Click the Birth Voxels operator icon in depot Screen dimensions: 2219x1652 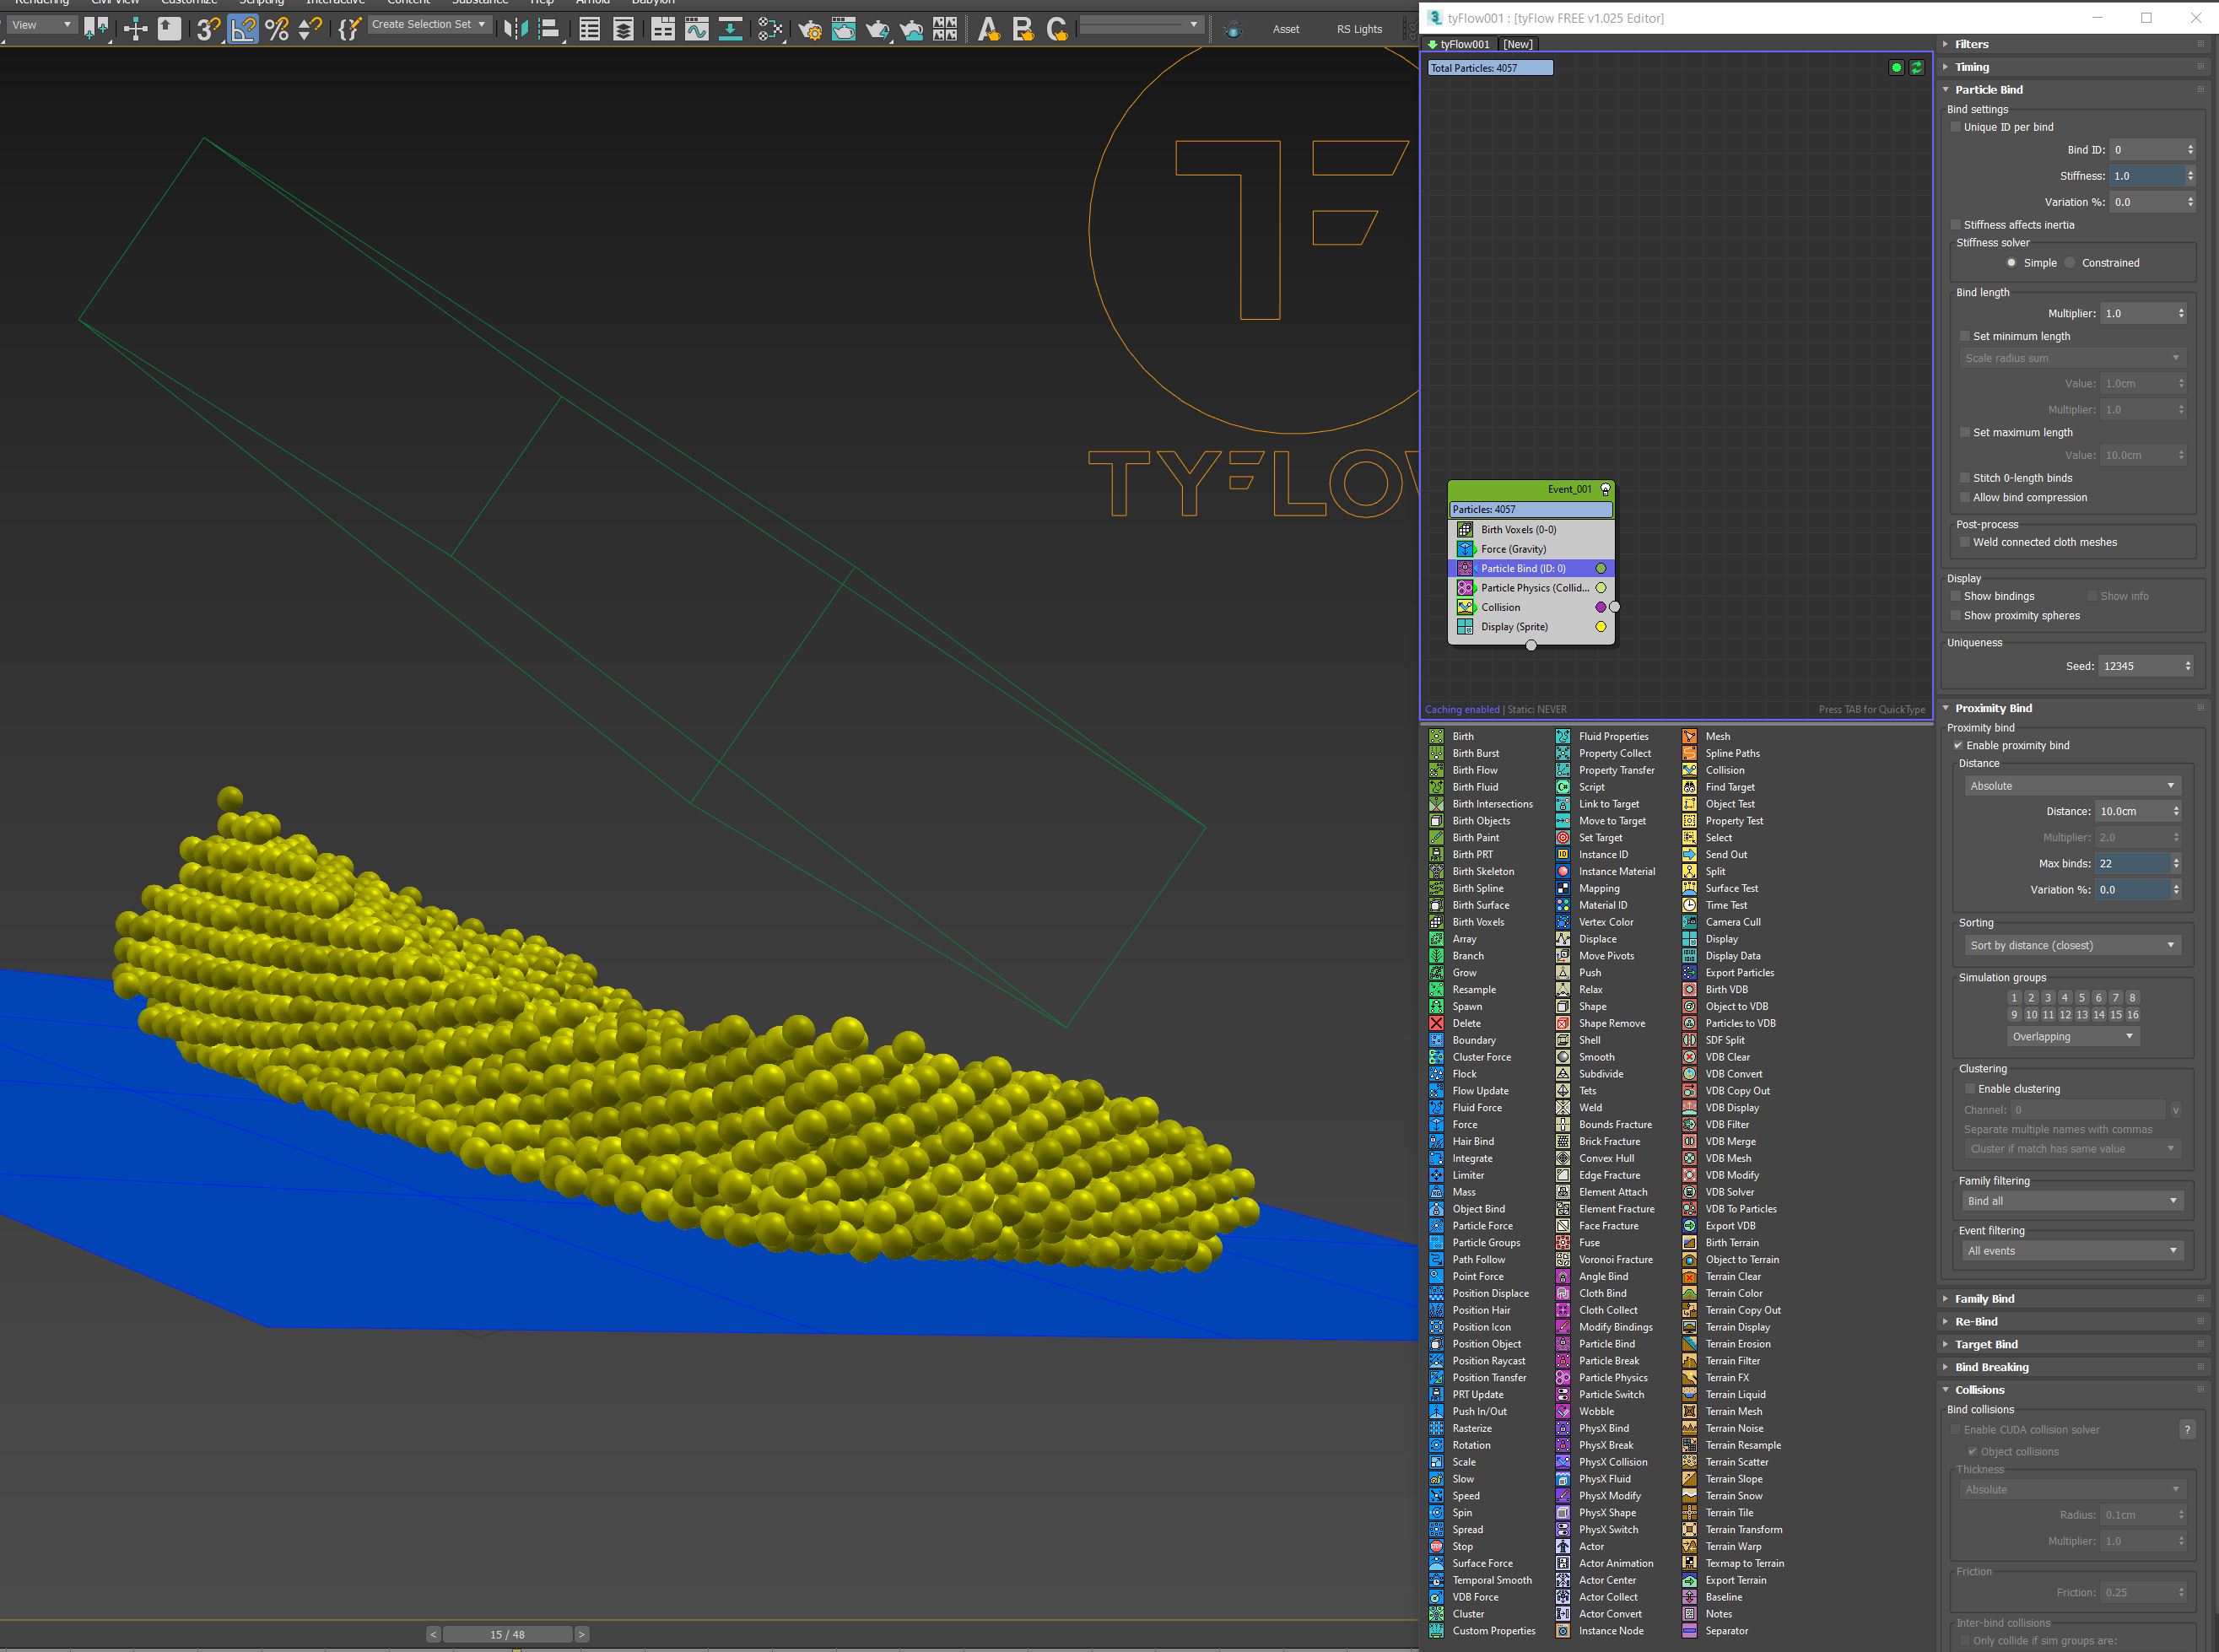click(x=1436, y=922)
